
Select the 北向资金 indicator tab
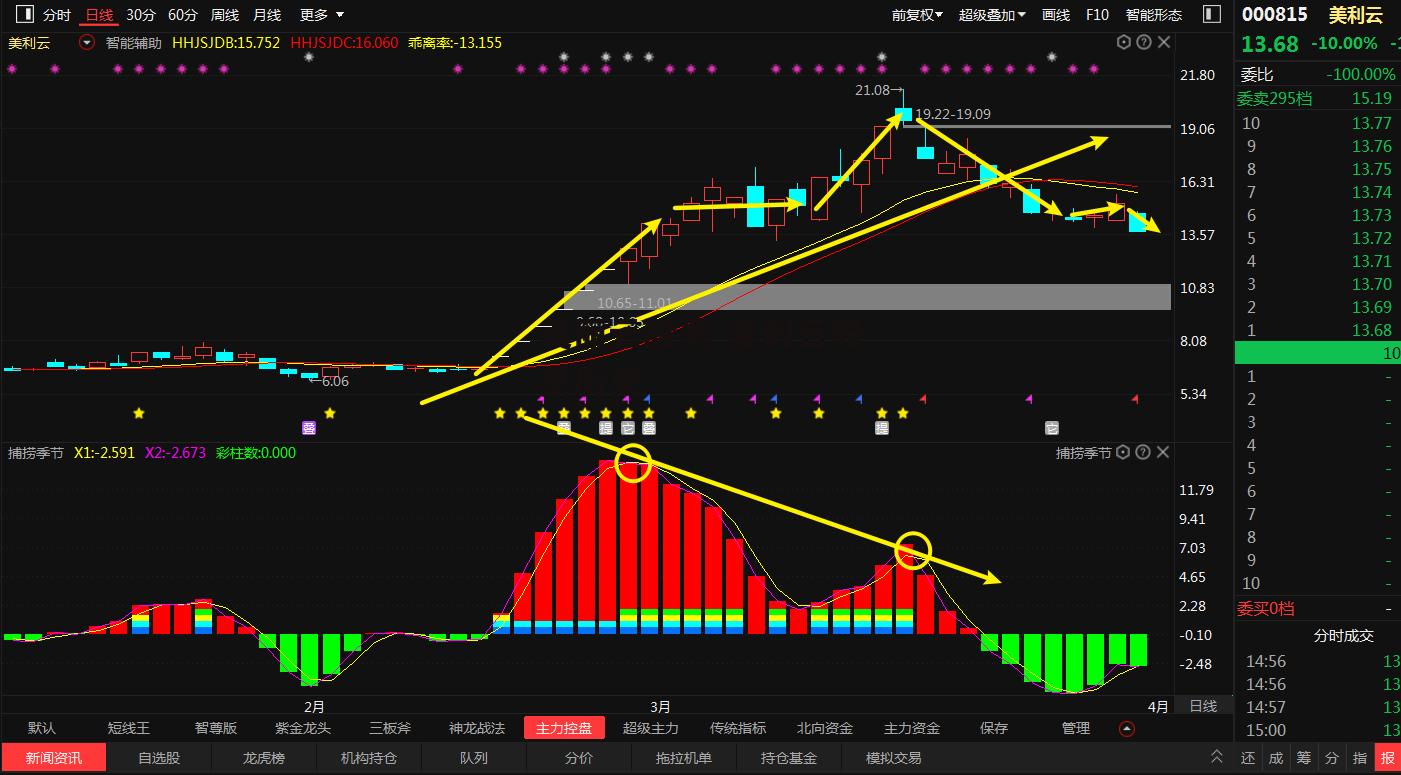pyautogui.click(x=825, y=728)
